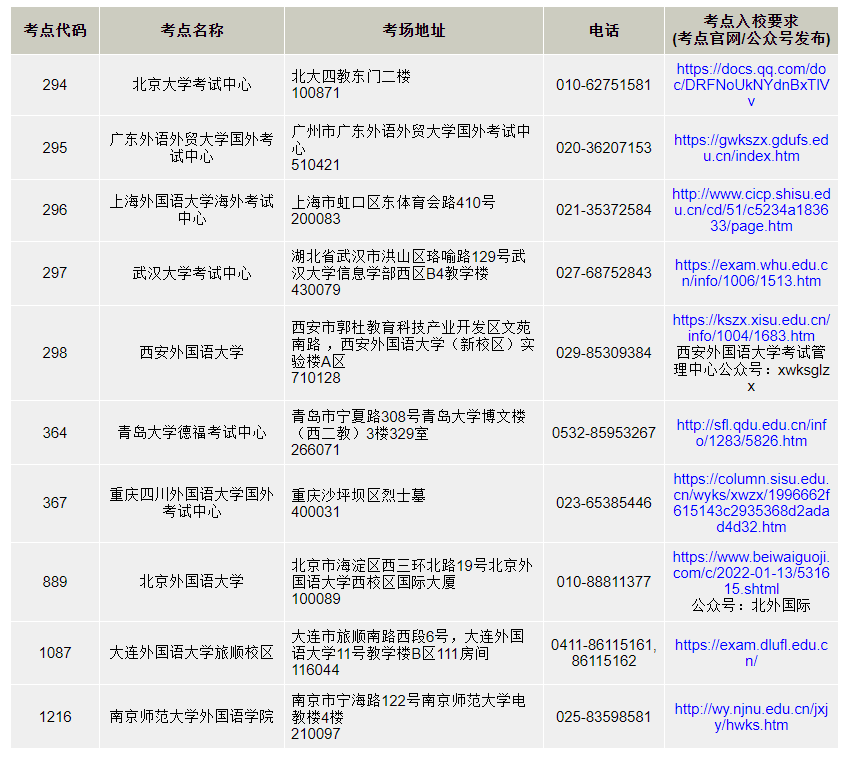This screenshot has height=761, width=865.
Task: Open the exam.whu.edu.cn link
Action: tap(751, 273)
